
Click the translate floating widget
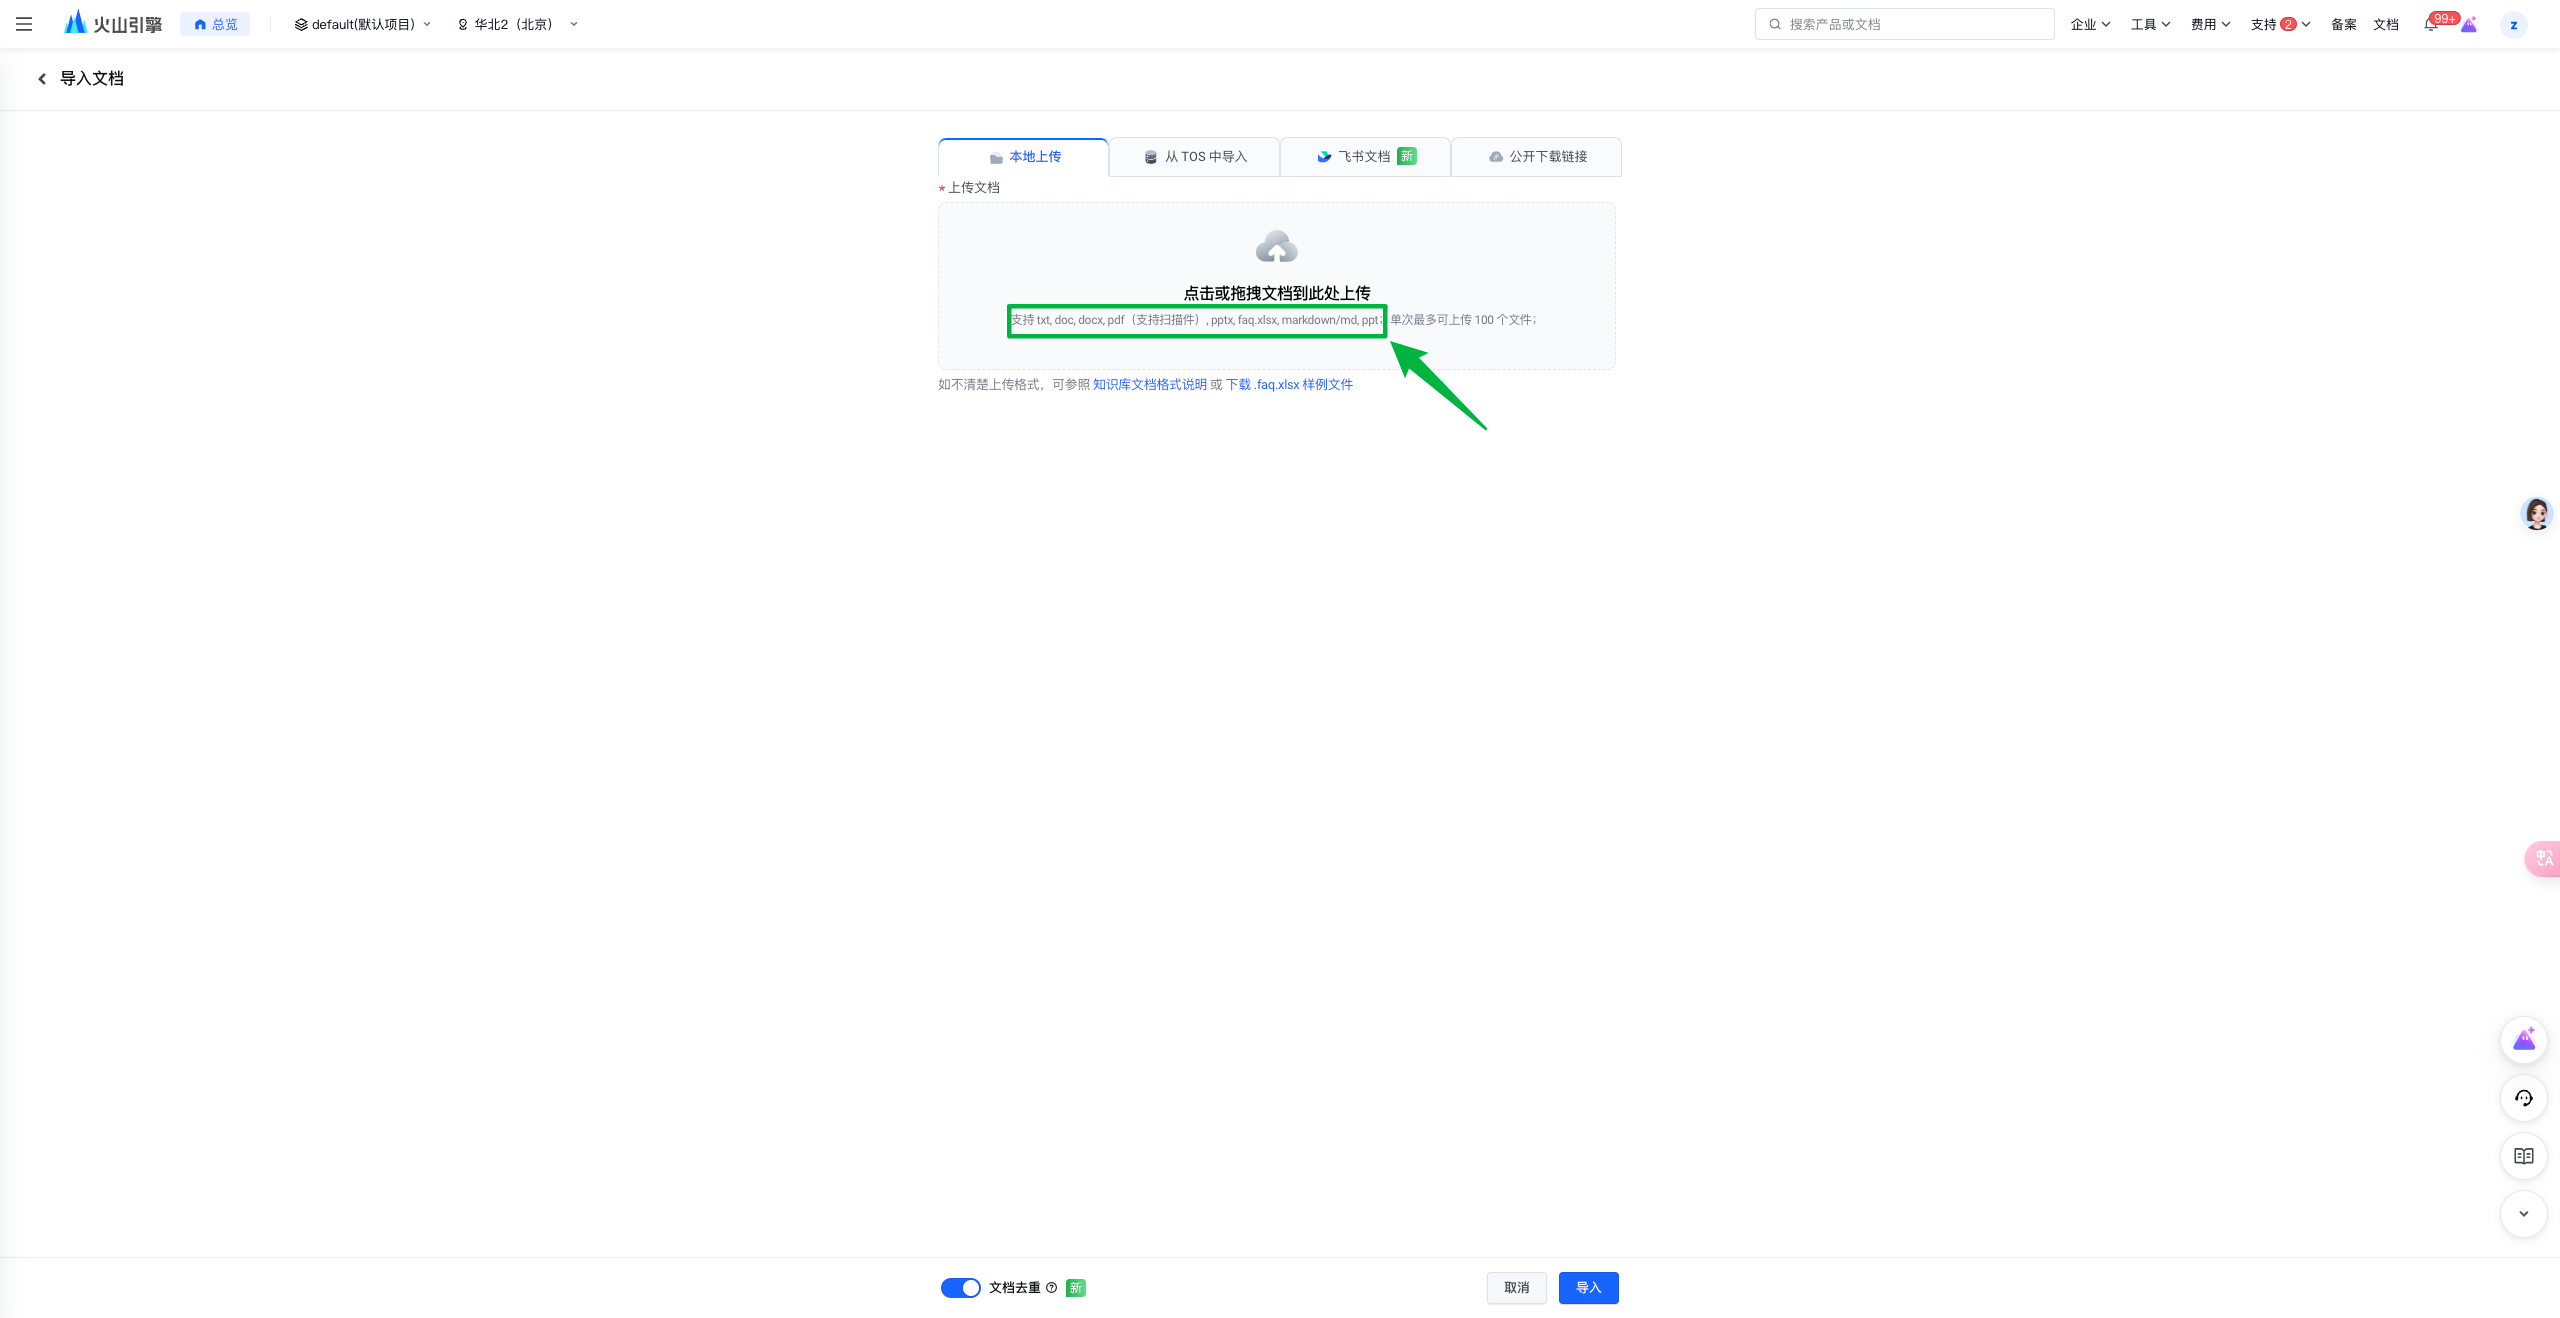(2543, 858)
